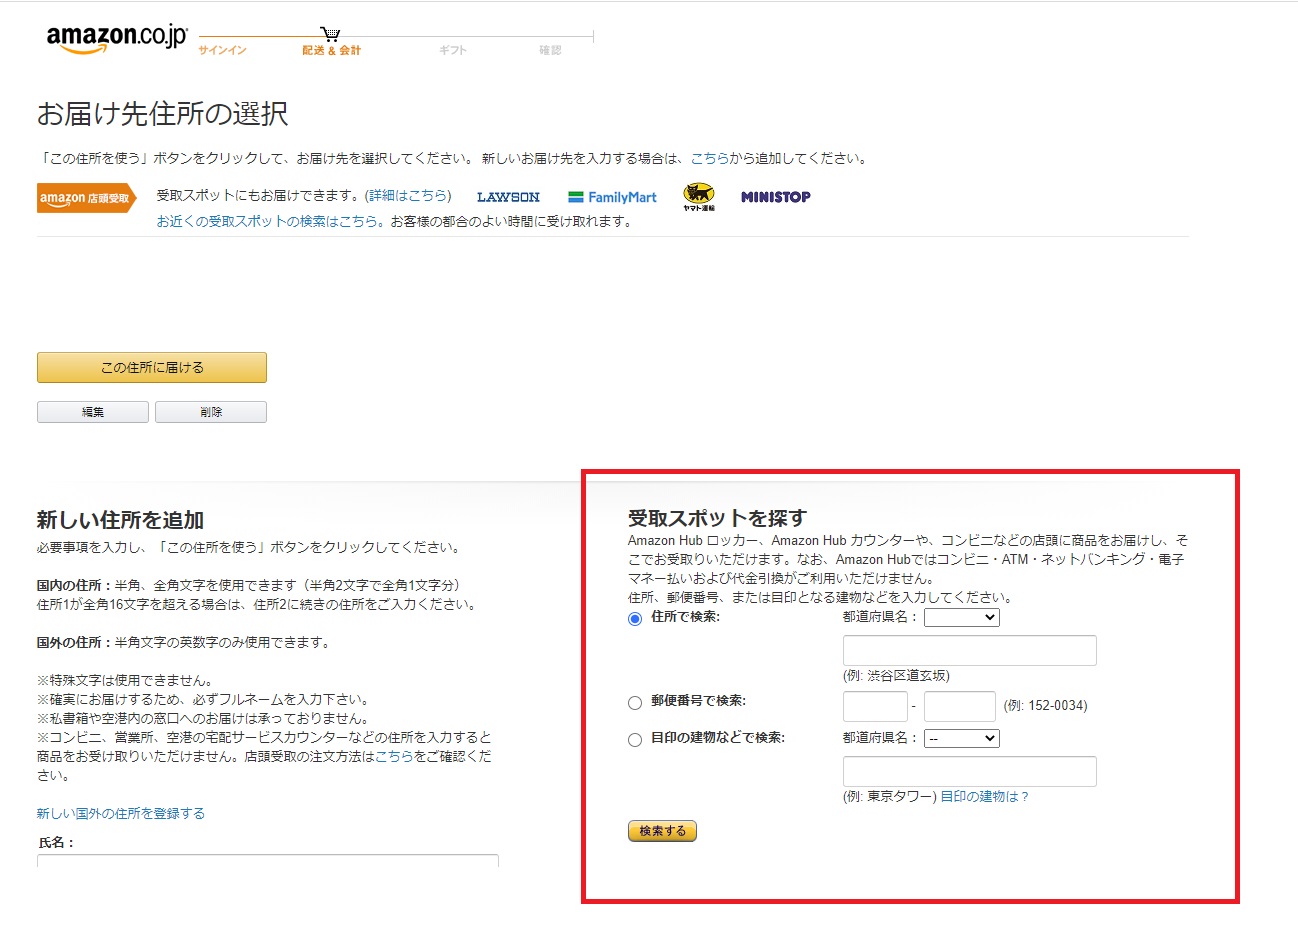Click the FamilyMart logo
Image resolution: width=1298 pixels, height=936 pixels.
coord(612,197)
